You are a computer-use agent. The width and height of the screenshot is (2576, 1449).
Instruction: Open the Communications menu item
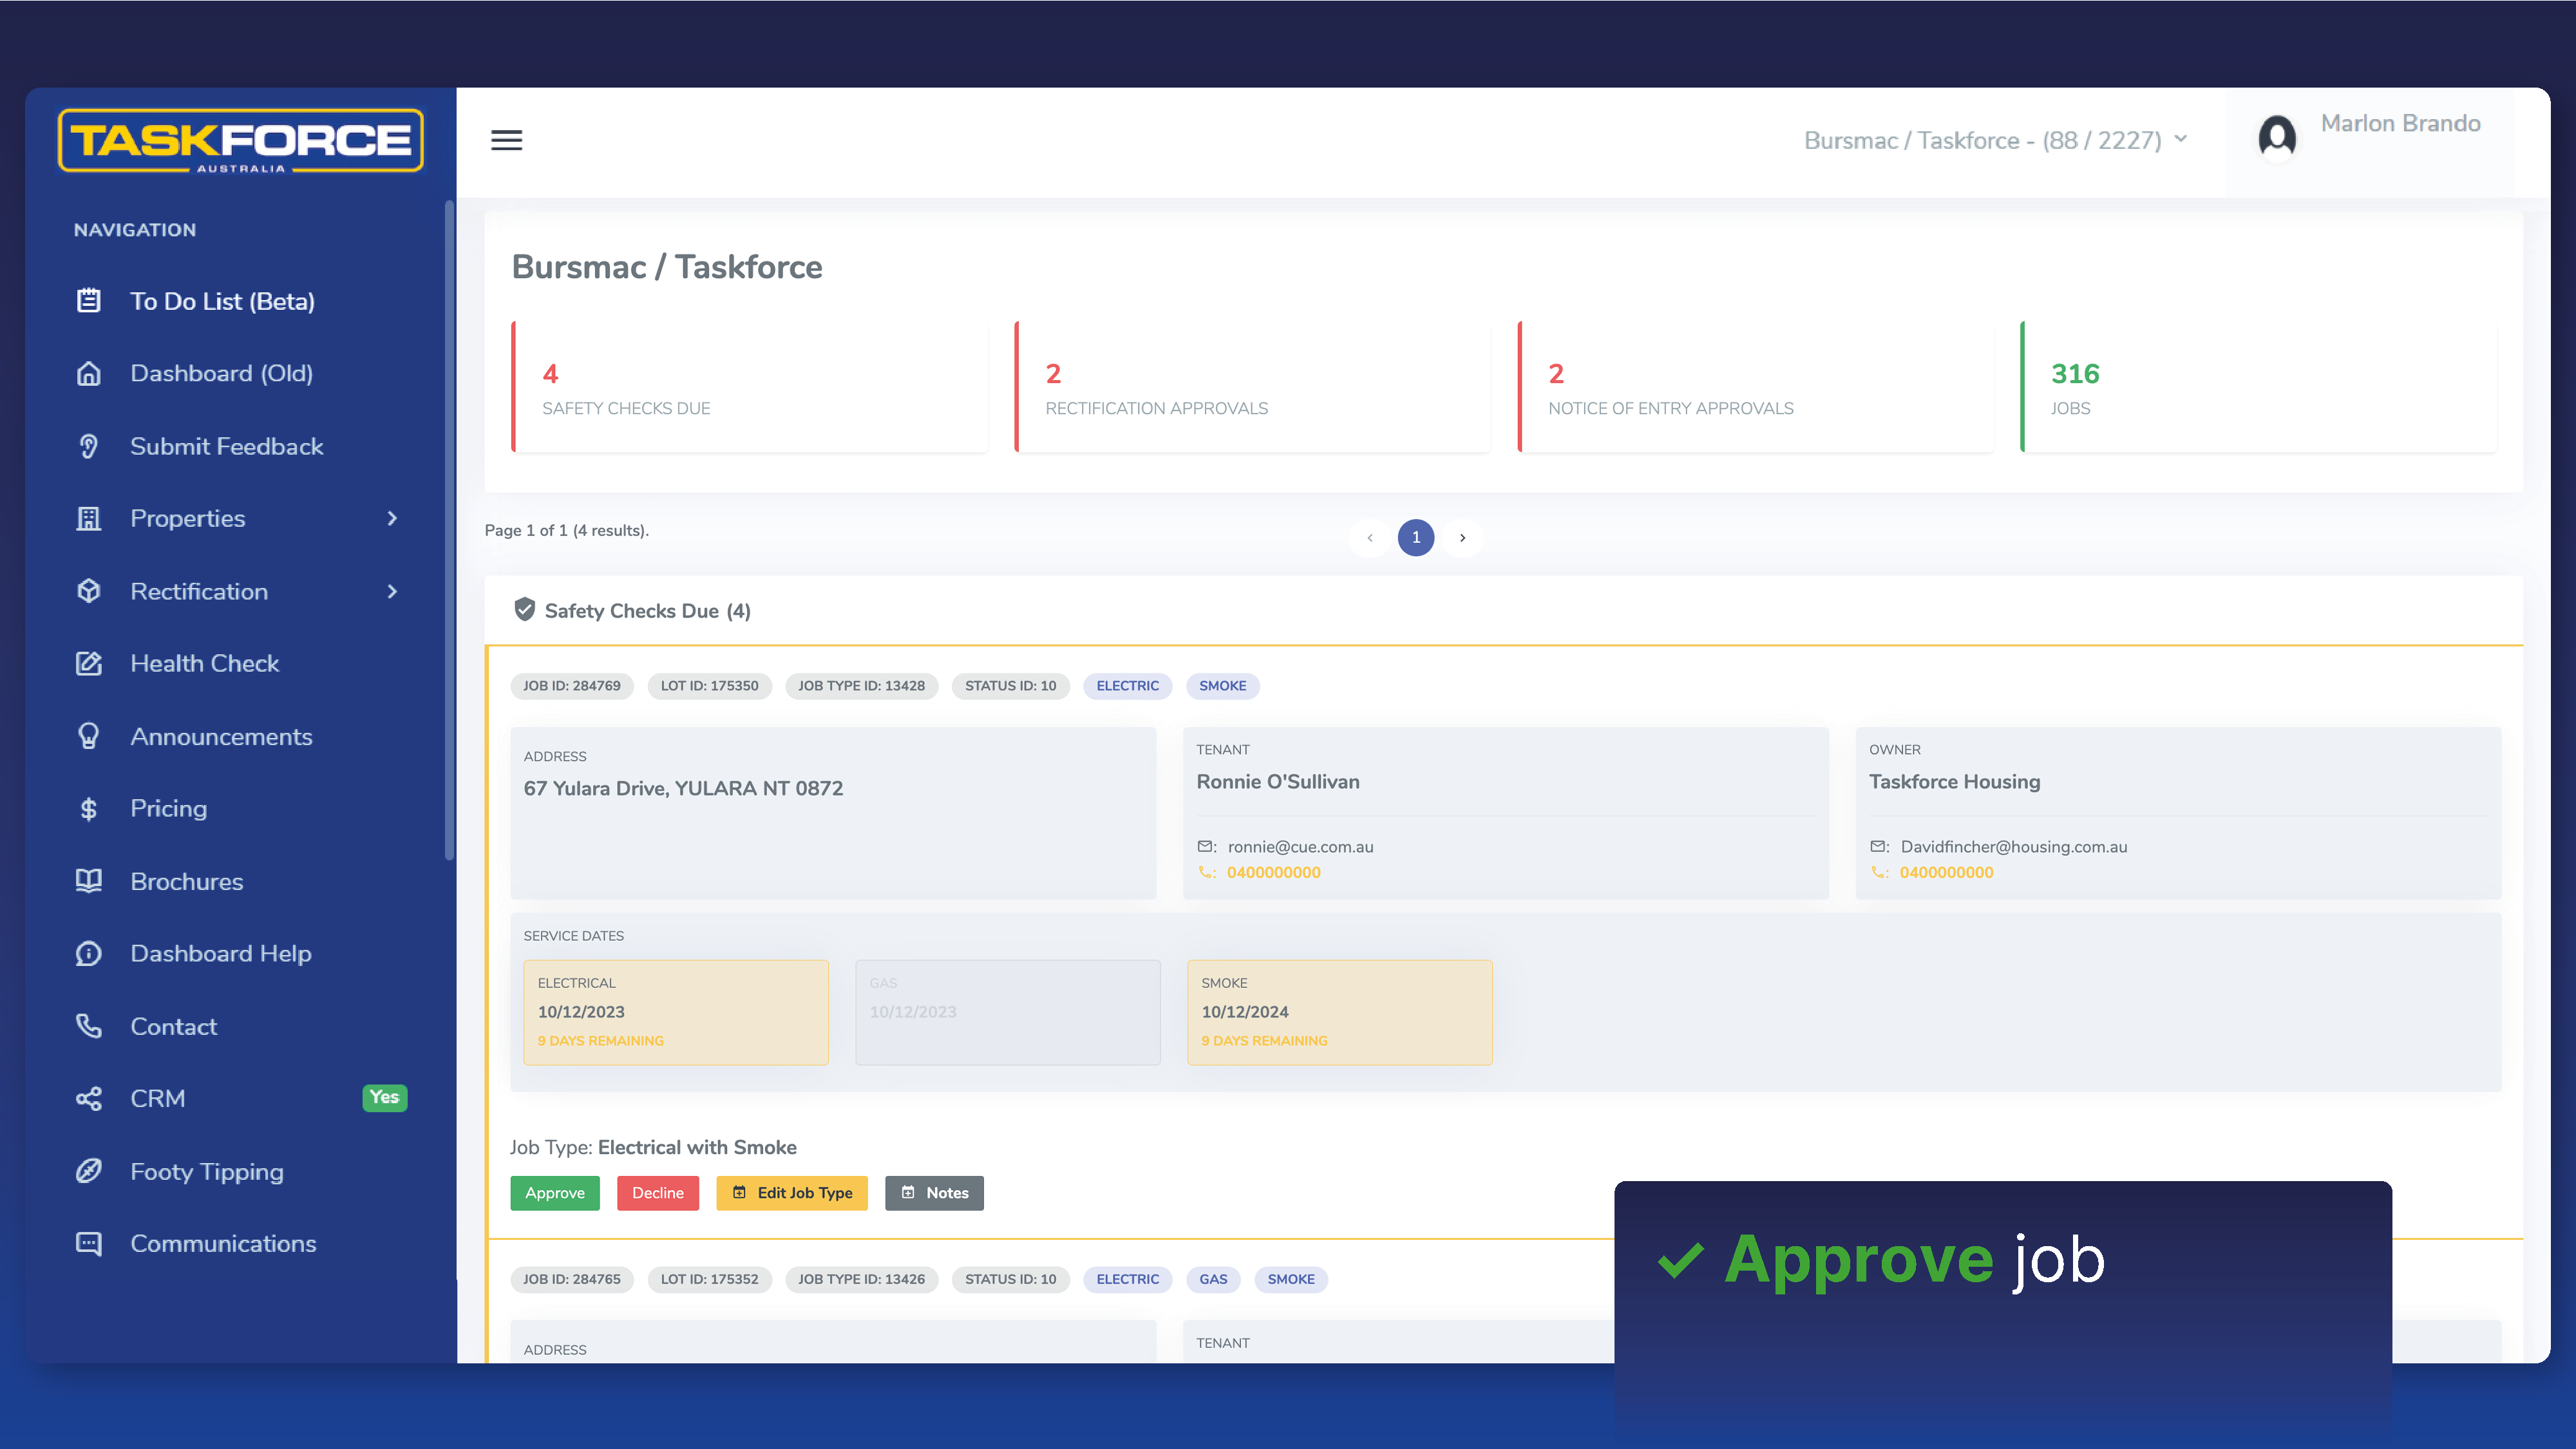[223, 1243]
